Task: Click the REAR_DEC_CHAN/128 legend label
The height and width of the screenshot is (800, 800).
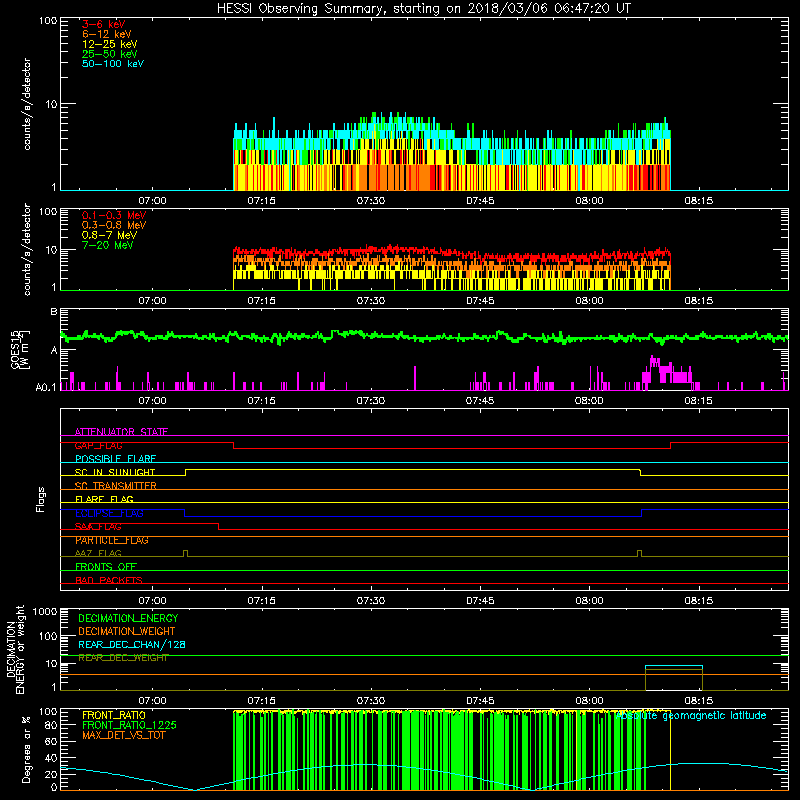Action: coord(132,645)
